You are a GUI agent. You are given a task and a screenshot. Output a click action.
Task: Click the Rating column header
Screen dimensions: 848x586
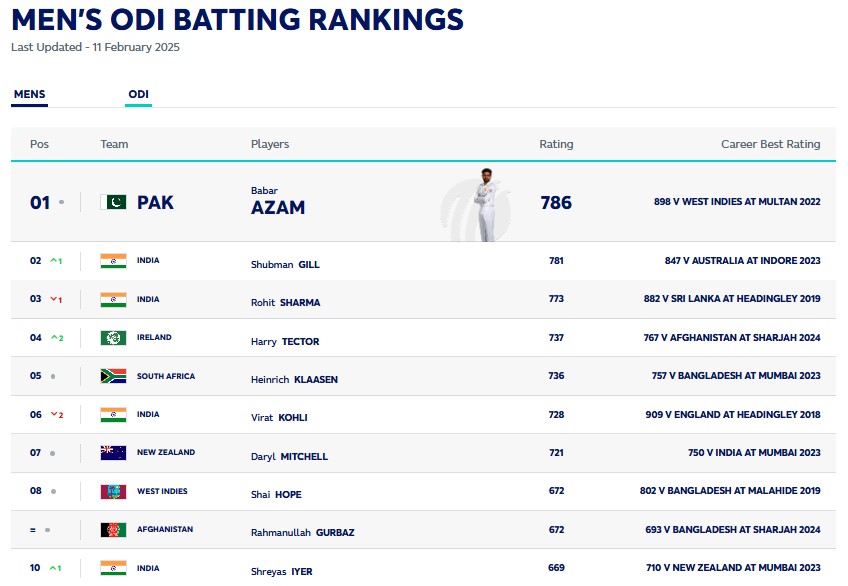point(556,144)
